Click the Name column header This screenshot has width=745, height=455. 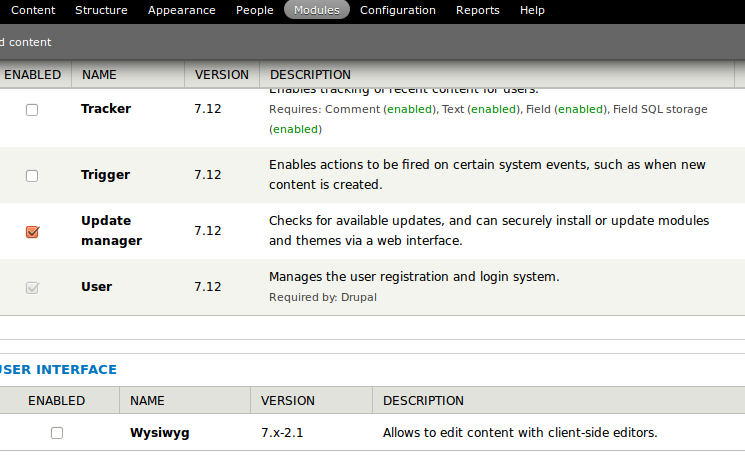[x=99, y=75]
